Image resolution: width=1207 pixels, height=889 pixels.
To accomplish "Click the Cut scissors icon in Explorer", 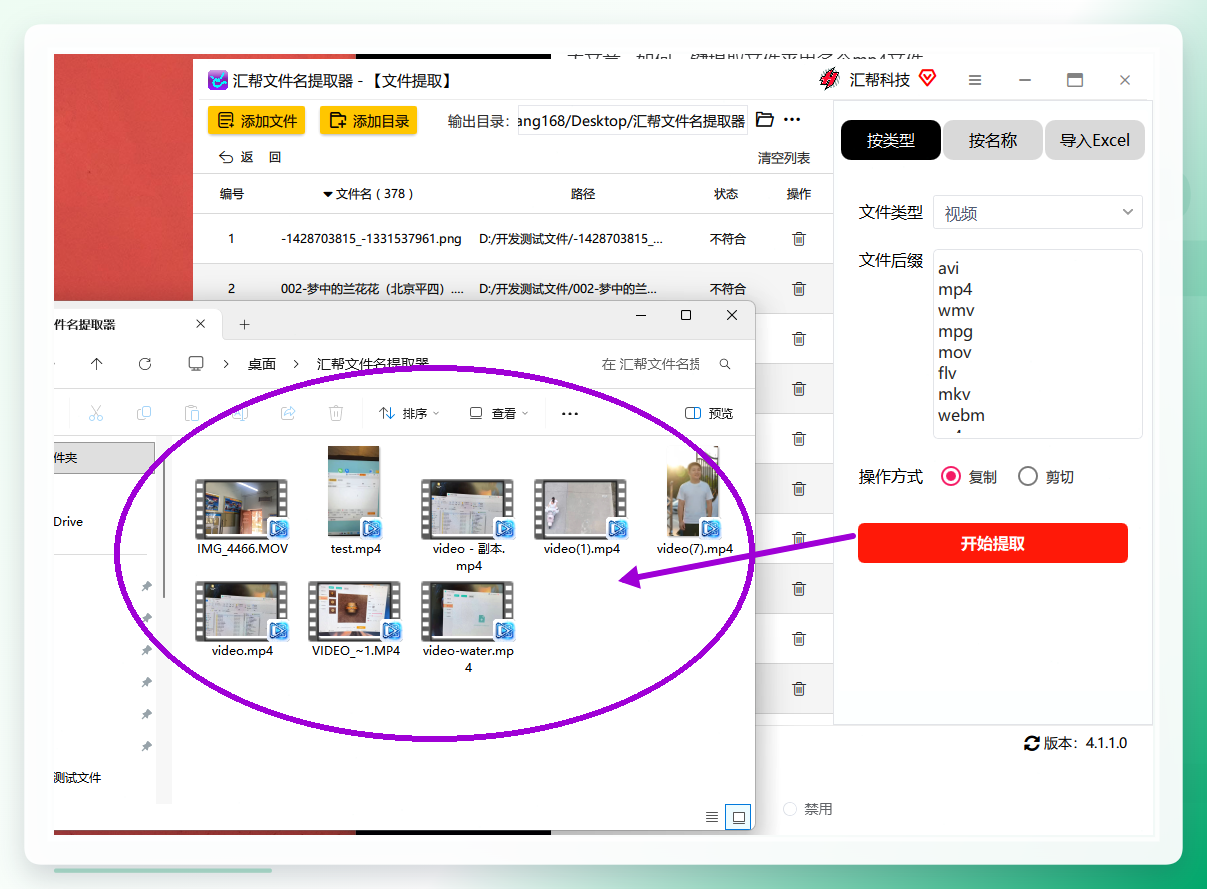I will [96, 413].
